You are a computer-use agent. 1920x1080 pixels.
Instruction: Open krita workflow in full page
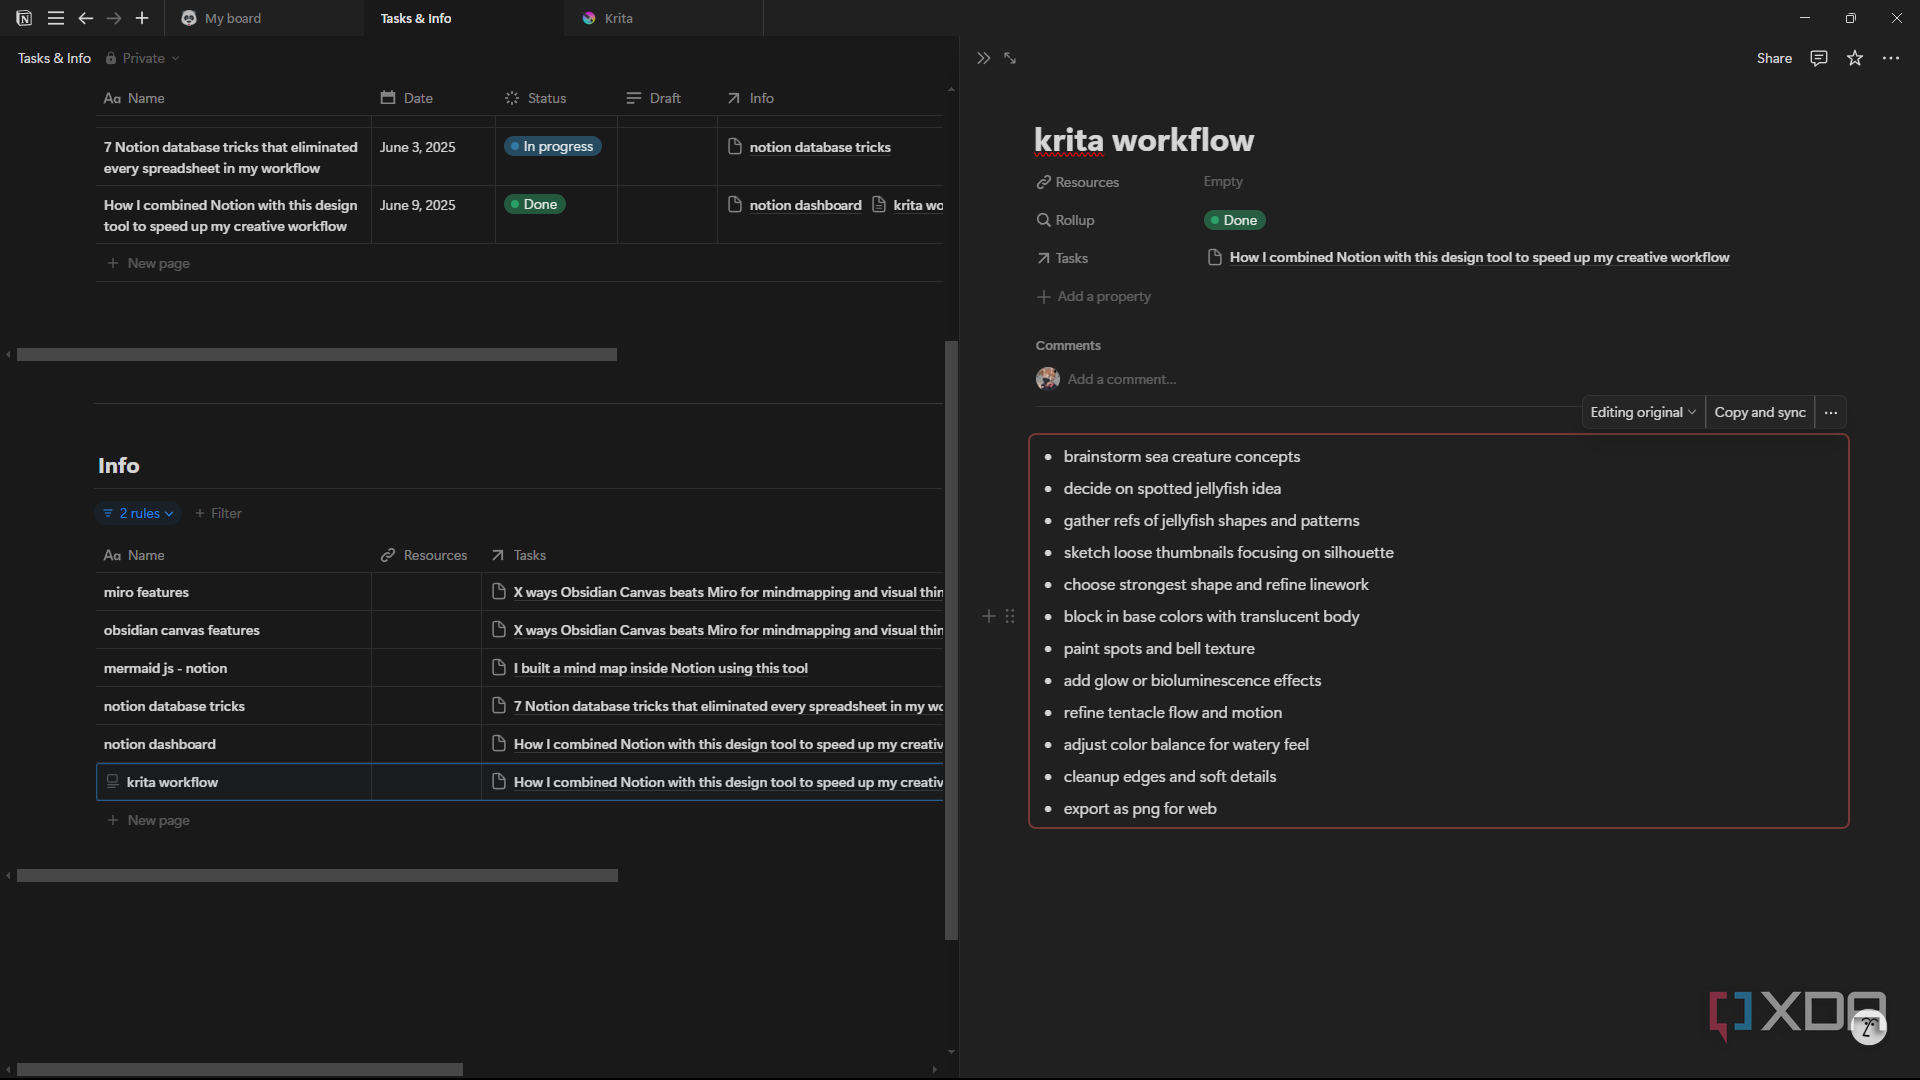(1010, 58)
